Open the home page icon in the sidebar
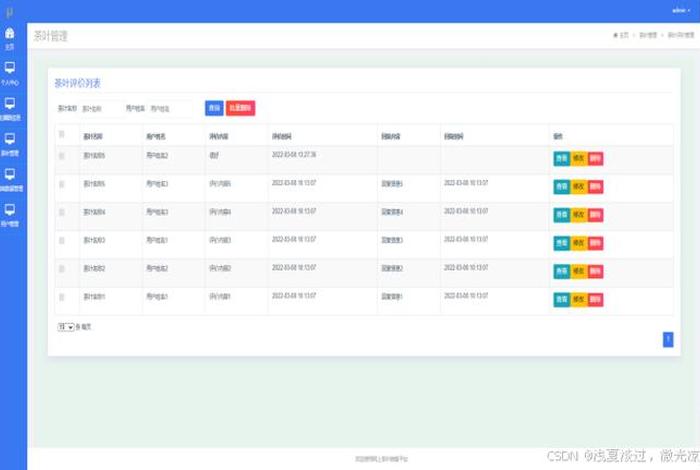 coord(9,33)
